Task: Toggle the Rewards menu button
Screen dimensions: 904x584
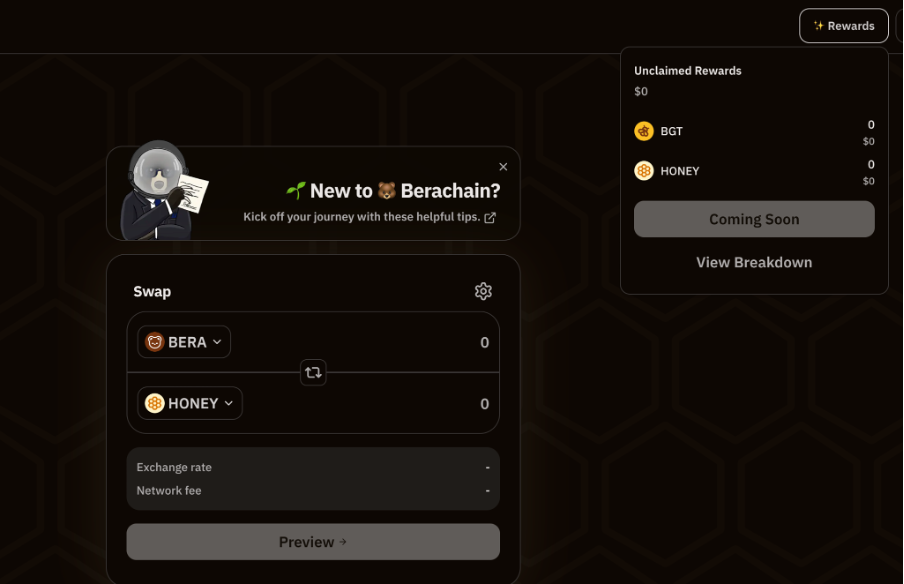Action: 844,26
